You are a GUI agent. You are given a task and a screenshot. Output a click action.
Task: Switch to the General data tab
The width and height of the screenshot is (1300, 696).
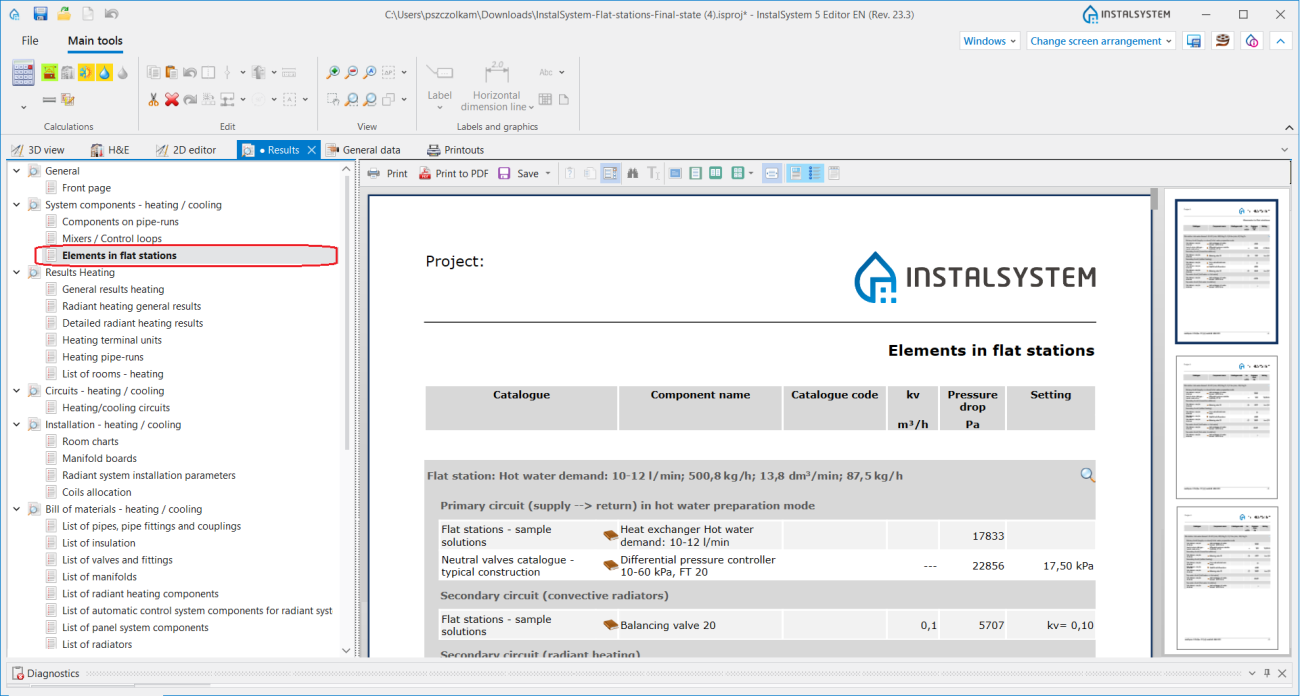click(362, 150)
